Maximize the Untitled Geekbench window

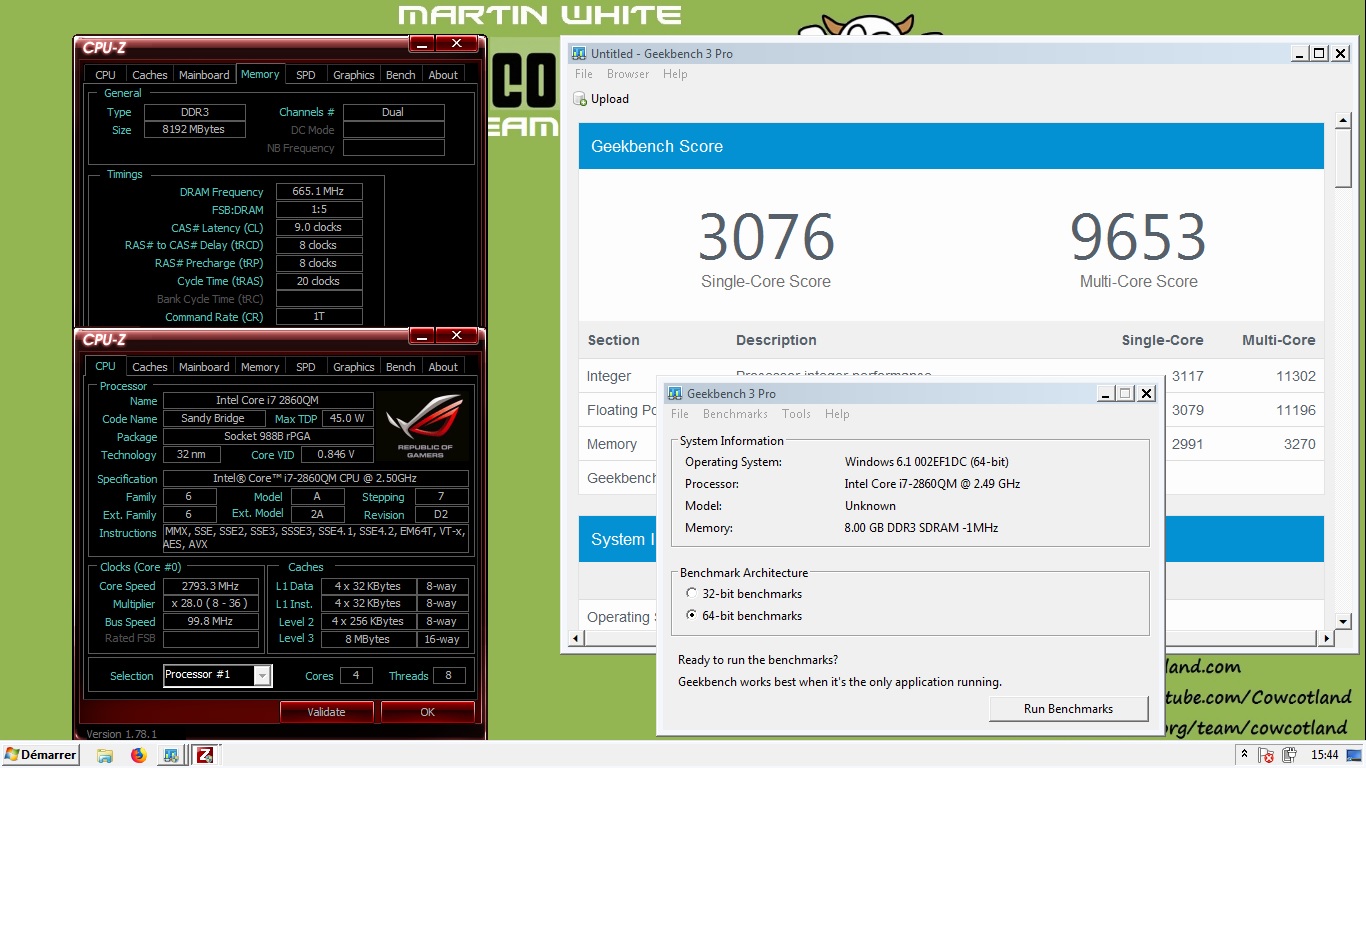(x=1319, y=54)
